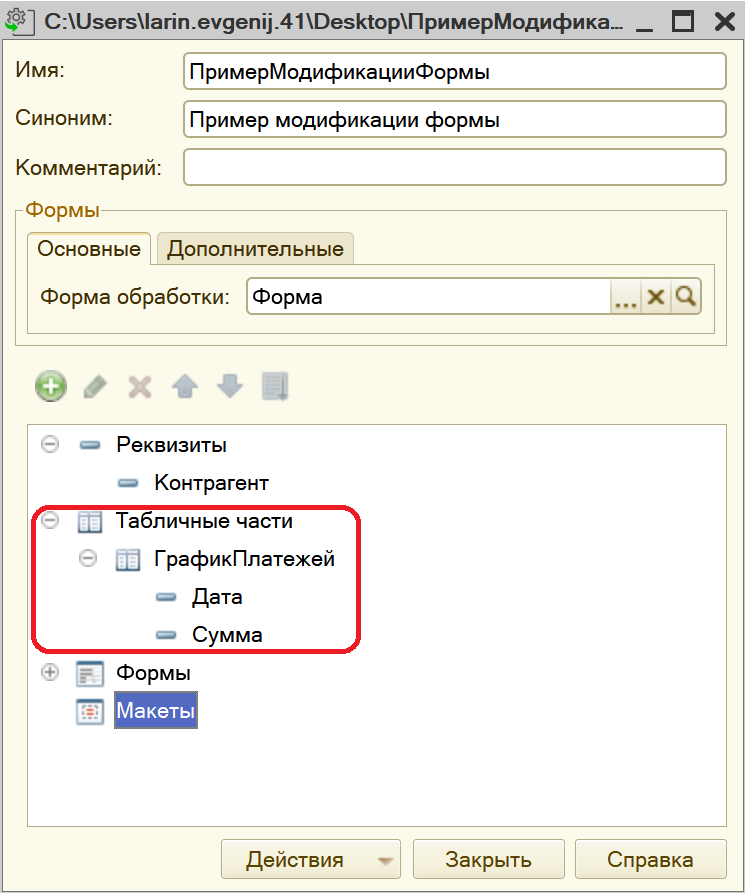This screenshot has height=893, width=745.
Task: Click the Табличные части table icon
Action: pyautogui.click(x=90, y=522)
